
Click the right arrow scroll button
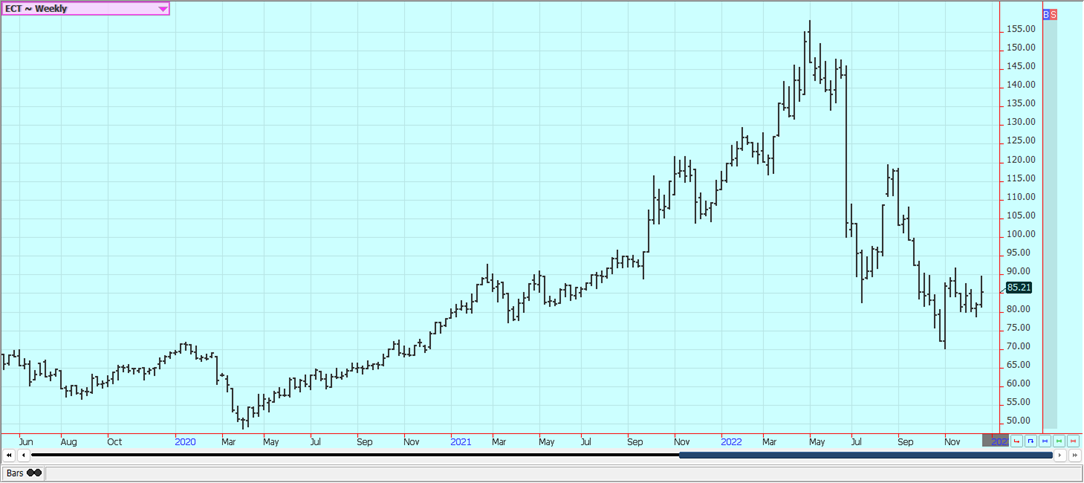tap(1060, 455)
